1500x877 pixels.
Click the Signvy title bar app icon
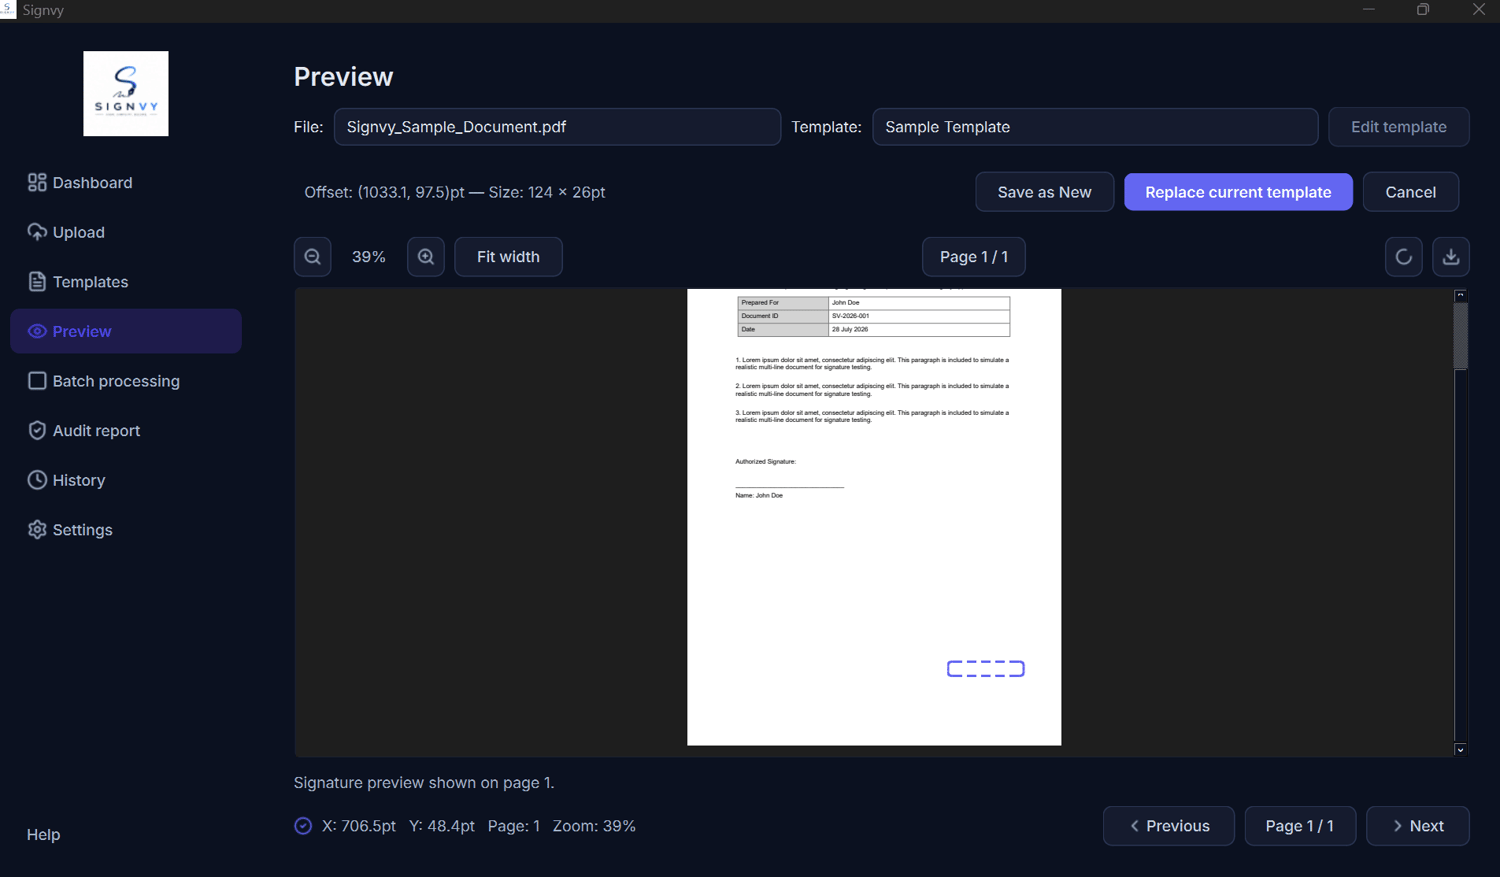tap(8, 9)
